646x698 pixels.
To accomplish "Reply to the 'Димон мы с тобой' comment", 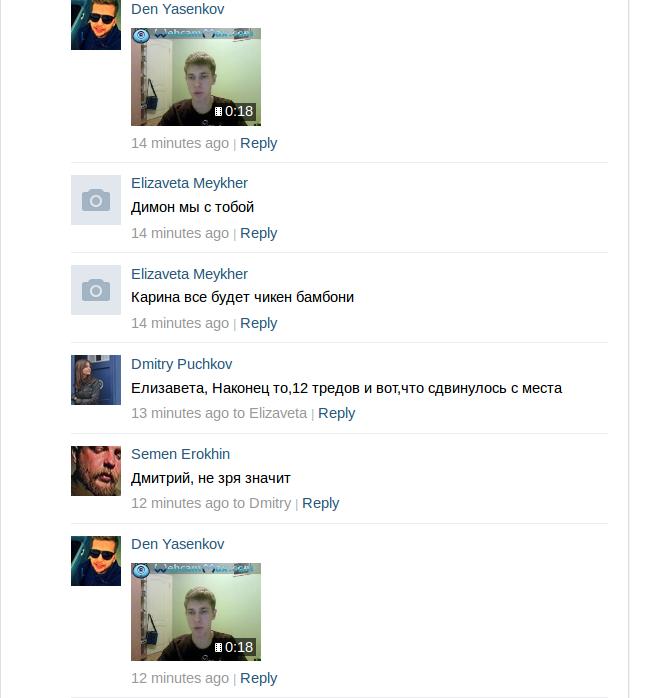I will [x=258, y=233].
